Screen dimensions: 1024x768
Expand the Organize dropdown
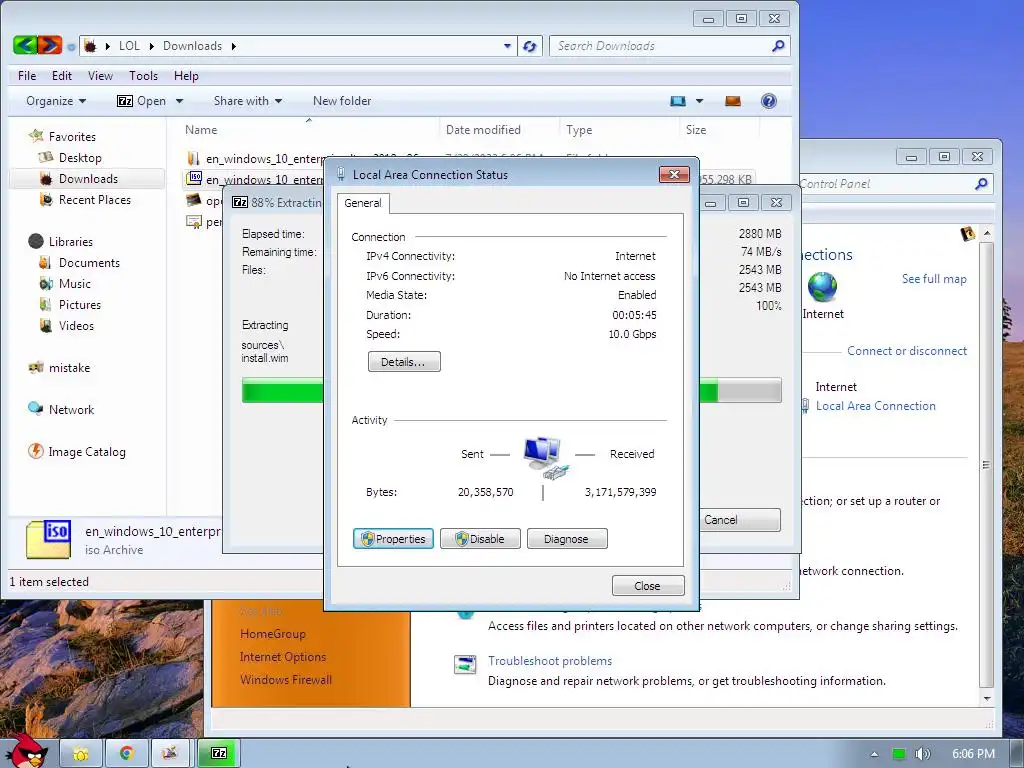[56, 101]
